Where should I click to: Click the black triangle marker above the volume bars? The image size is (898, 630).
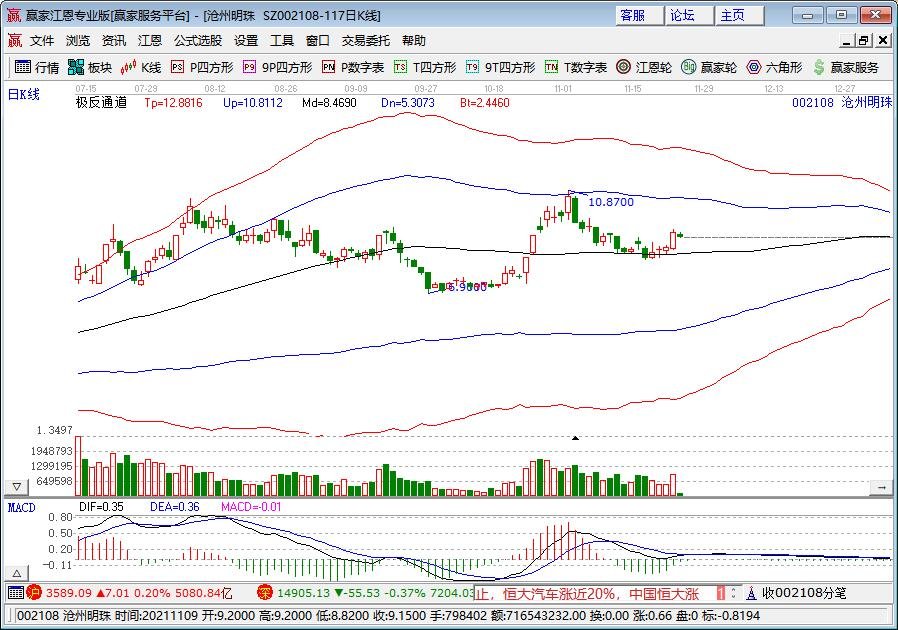(576, 438)
